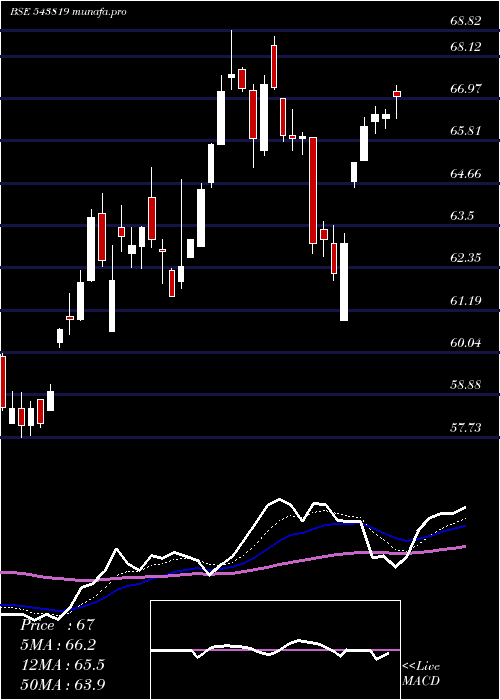Screen dimensions: 500x700
Task: Click the BSE 543819 munafa.pro chart title
Action: (68, 12)
